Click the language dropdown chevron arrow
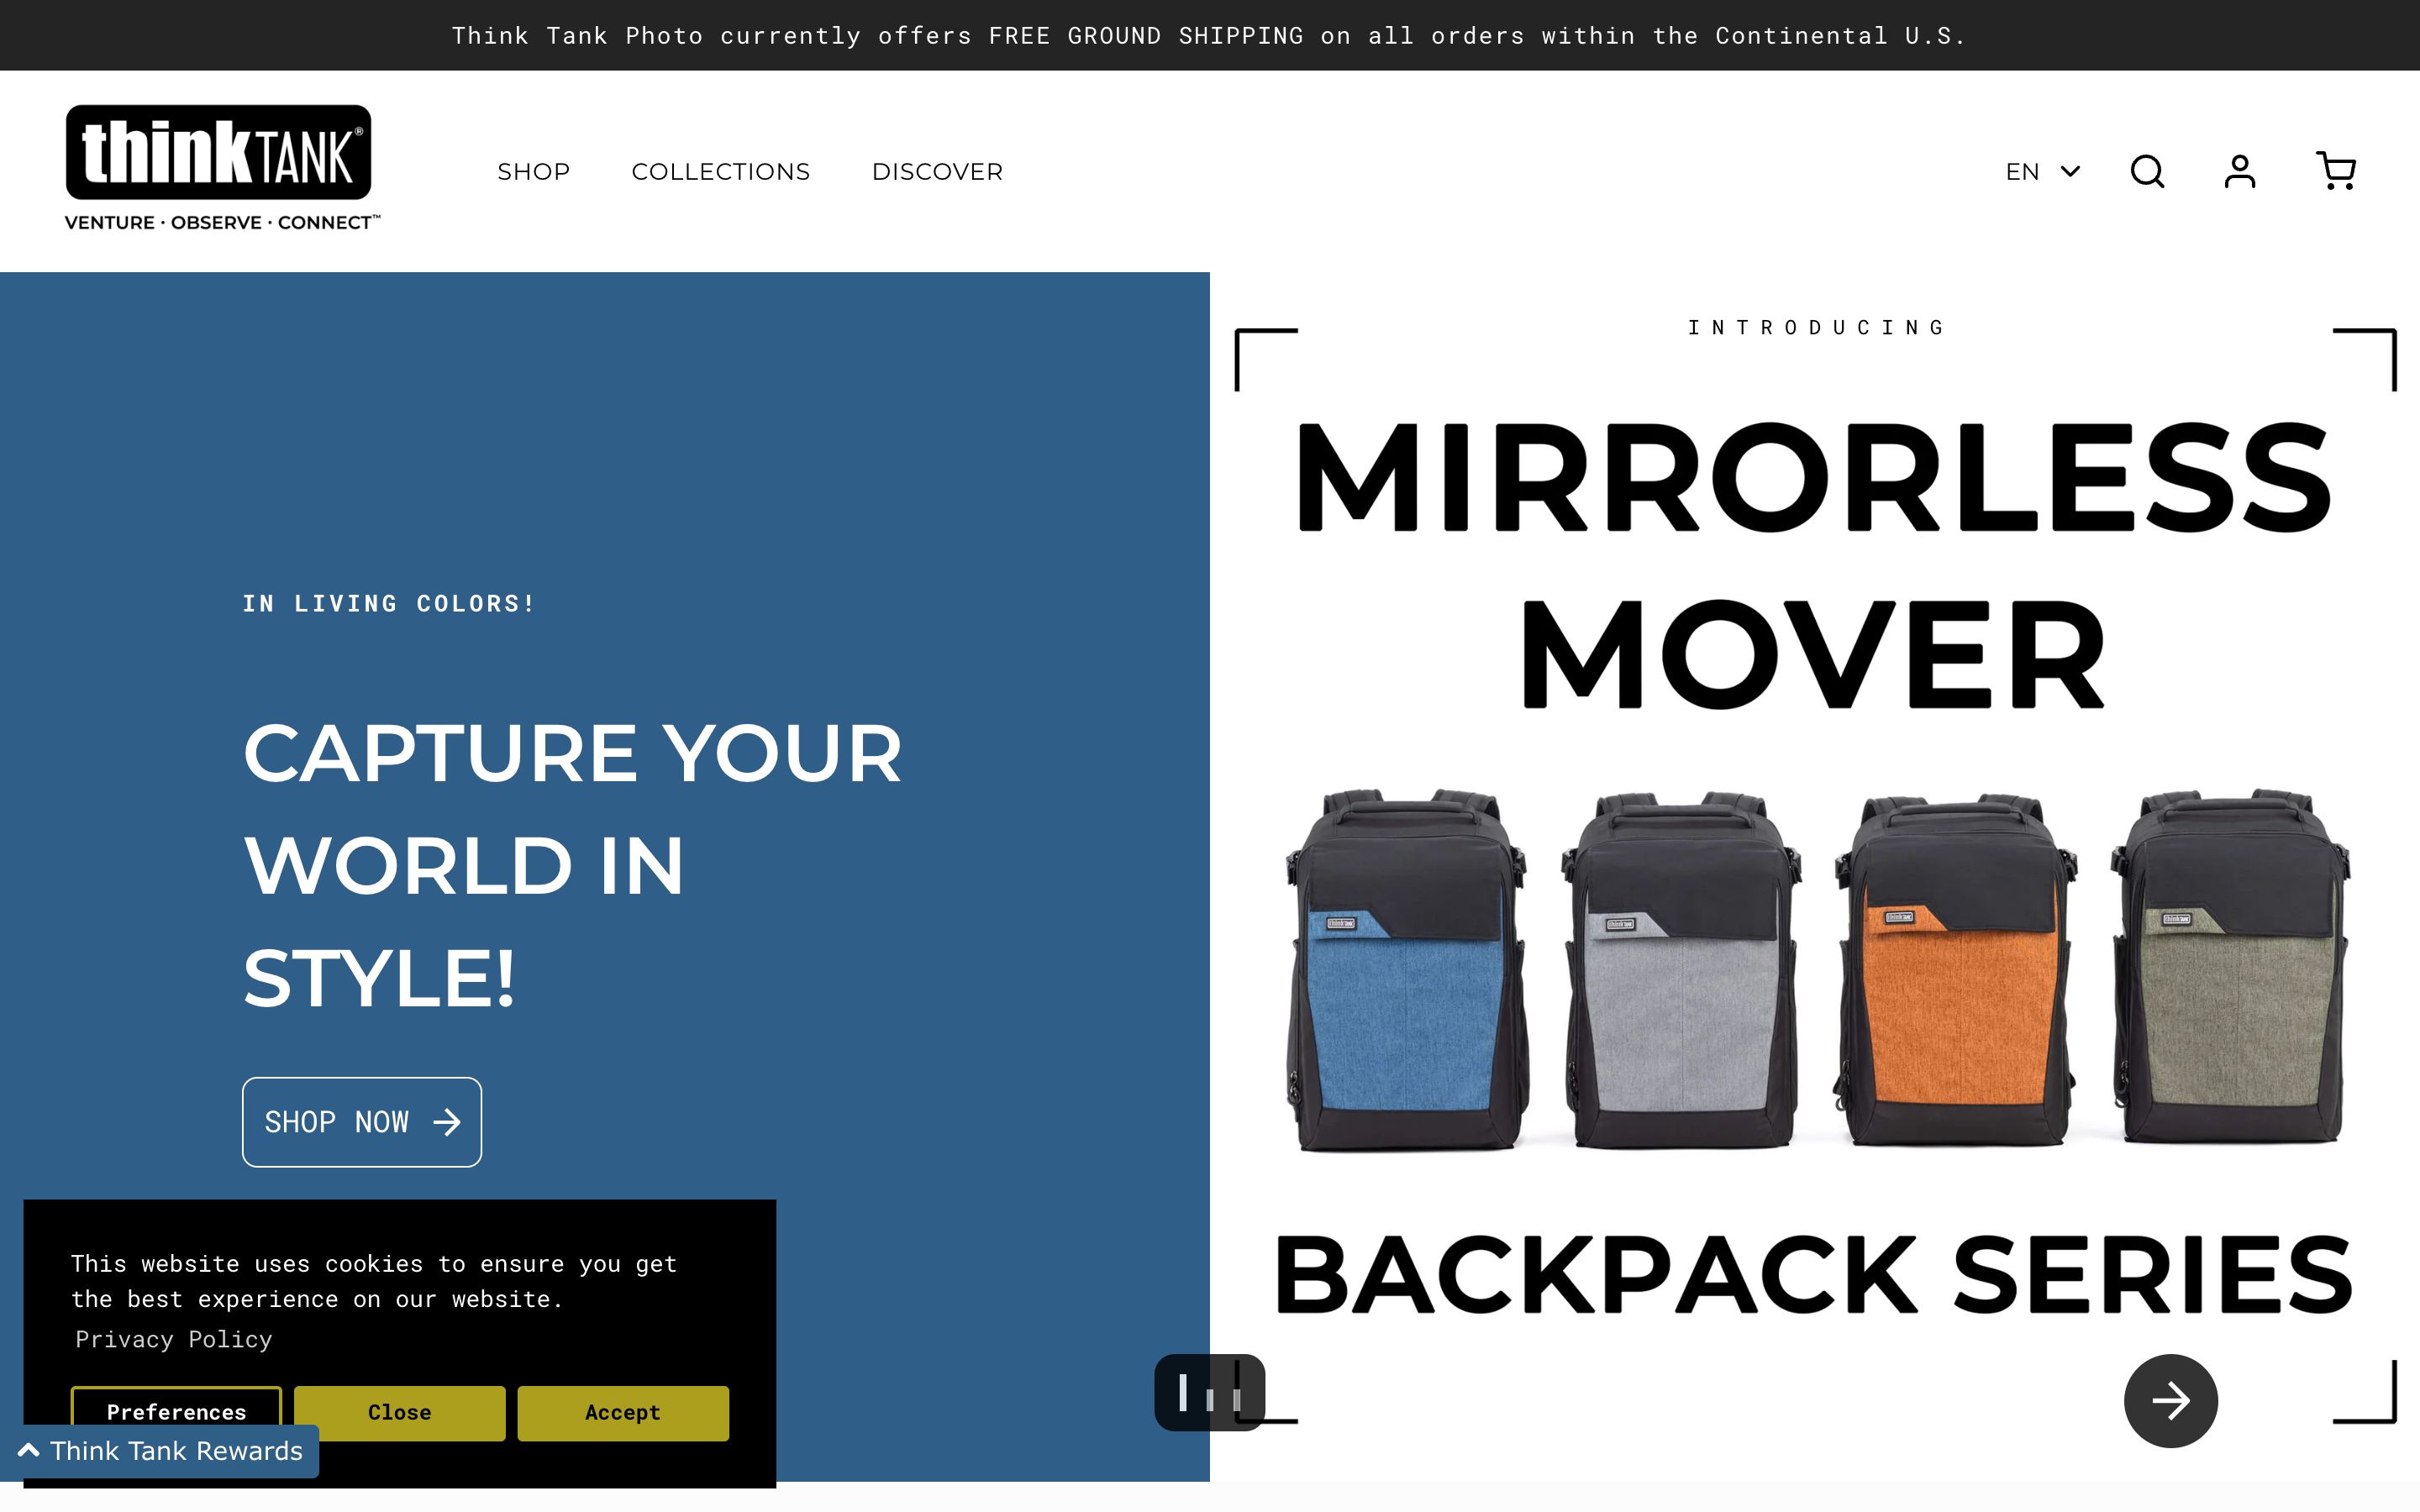This screenshot has height=1512, width=2420. pos(2071,171)
